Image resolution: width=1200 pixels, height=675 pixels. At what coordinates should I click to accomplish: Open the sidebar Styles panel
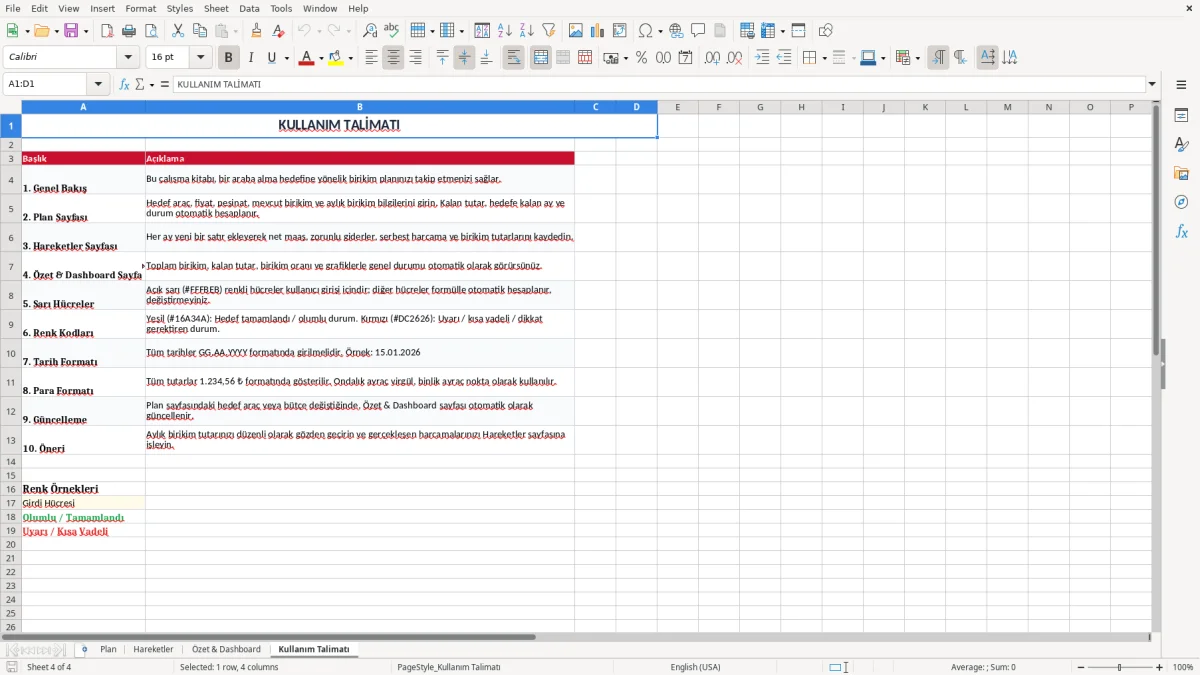point(1181,145)
